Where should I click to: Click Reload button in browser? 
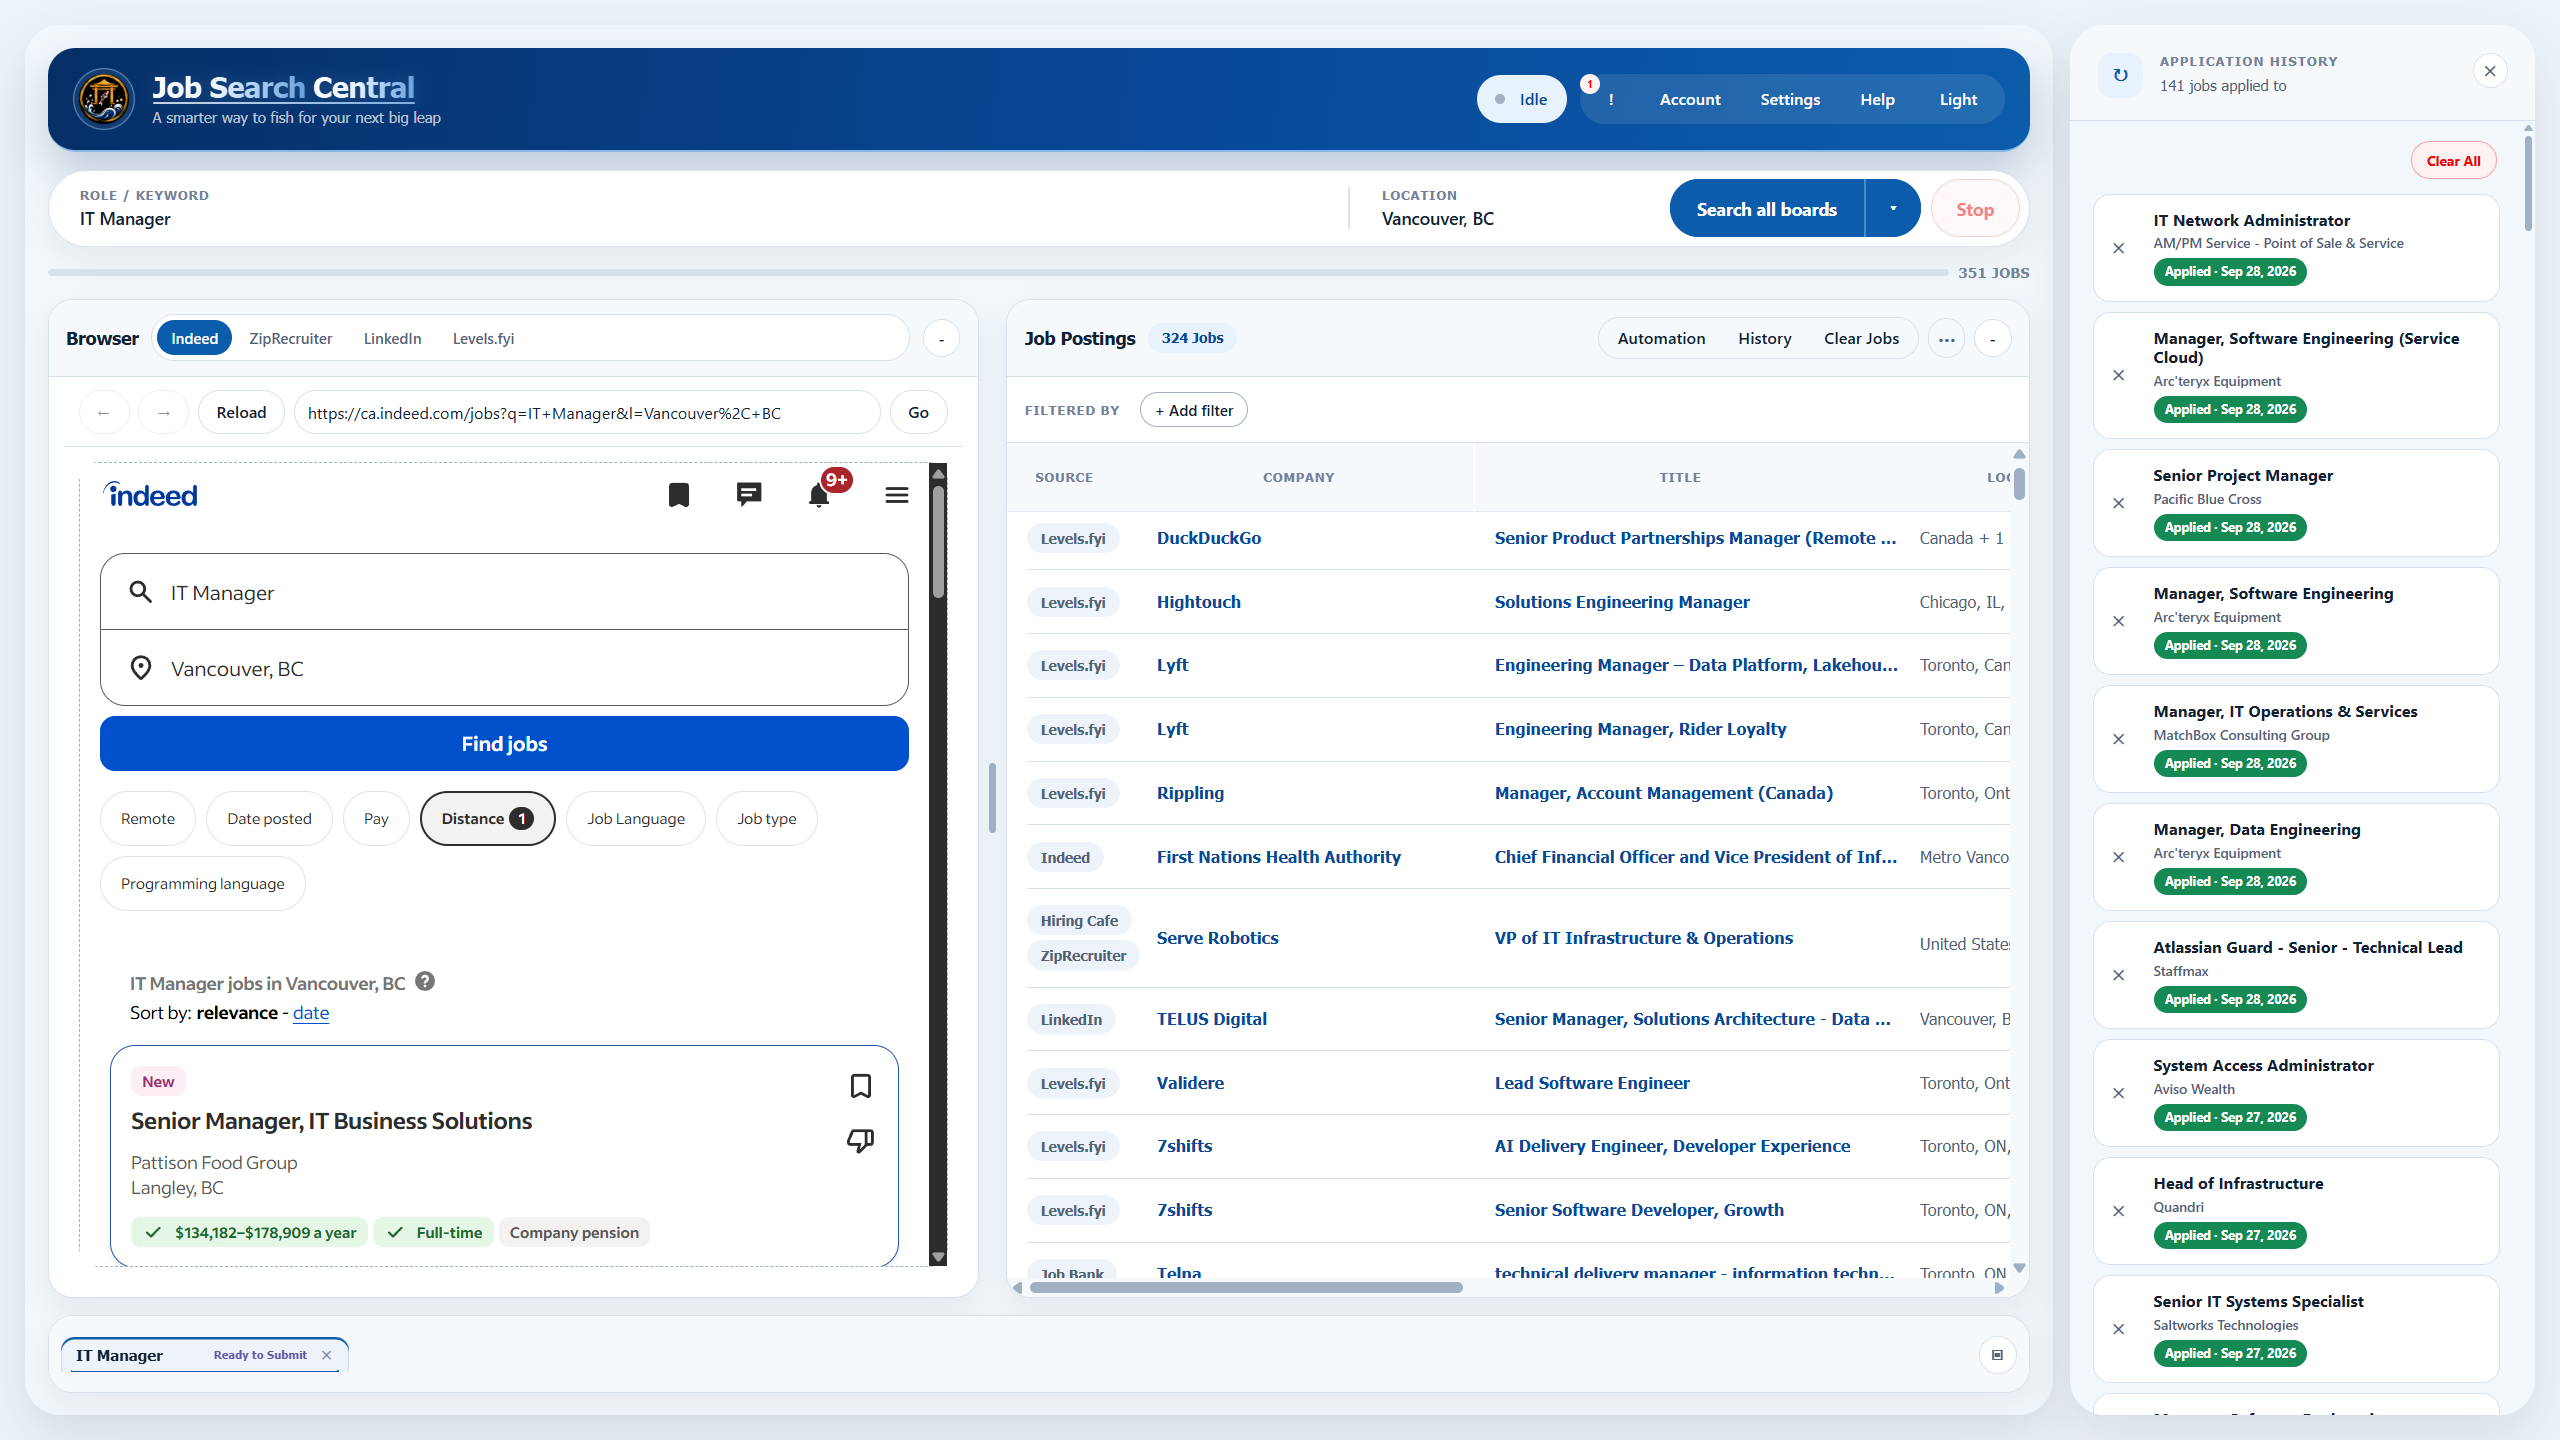click(241, 413)
